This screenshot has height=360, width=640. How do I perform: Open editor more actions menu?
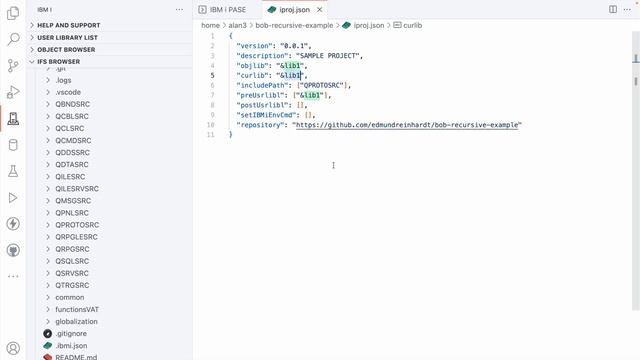click(x=627, y=9)
